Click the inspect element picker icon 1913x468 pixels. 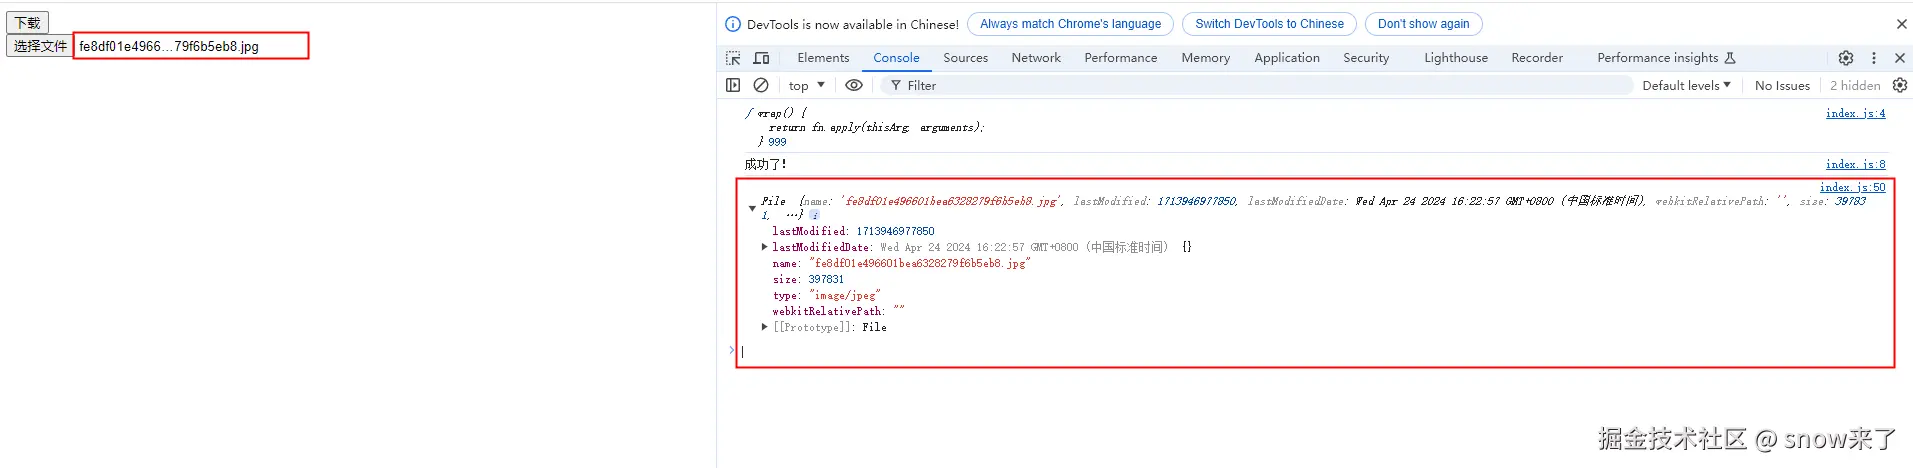(733, 58)
